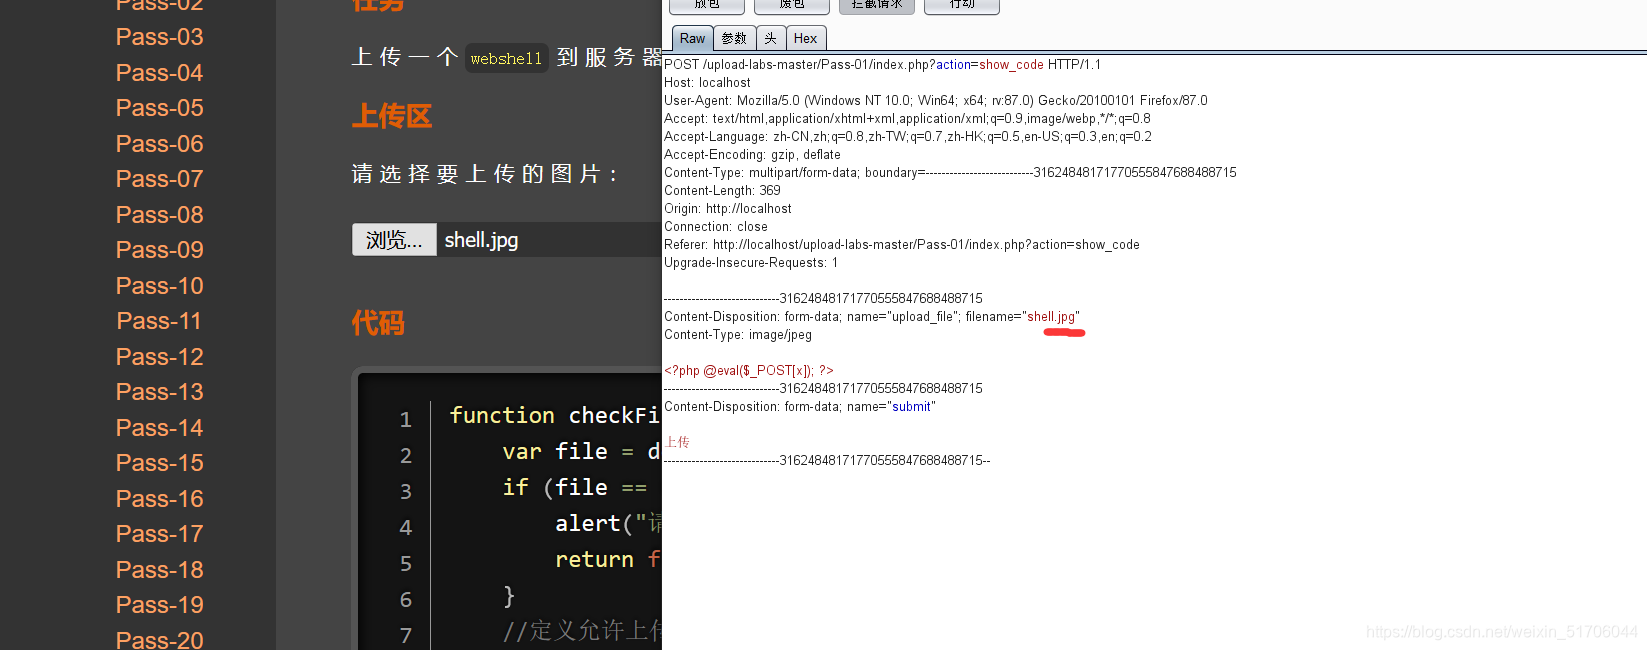Open Pass-08 in the sidebar

point(159,215)
